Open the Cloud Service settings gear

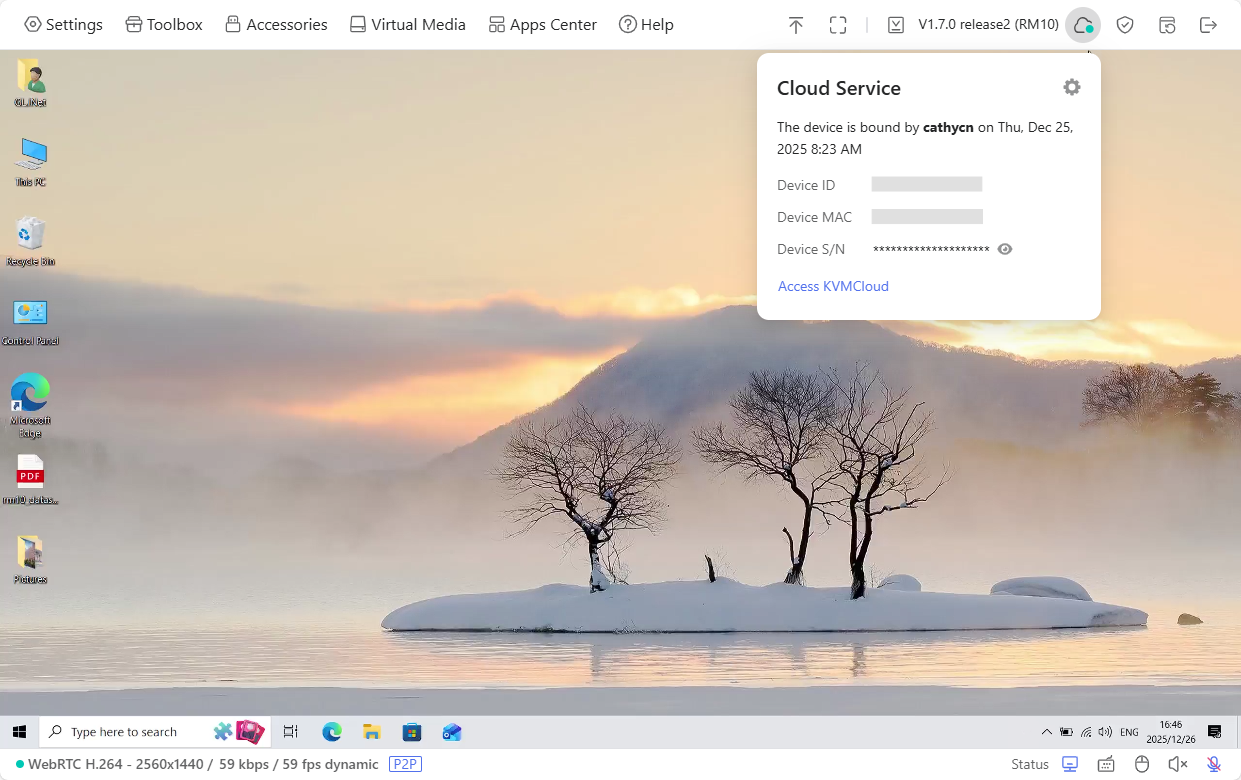coord(1071,87)
